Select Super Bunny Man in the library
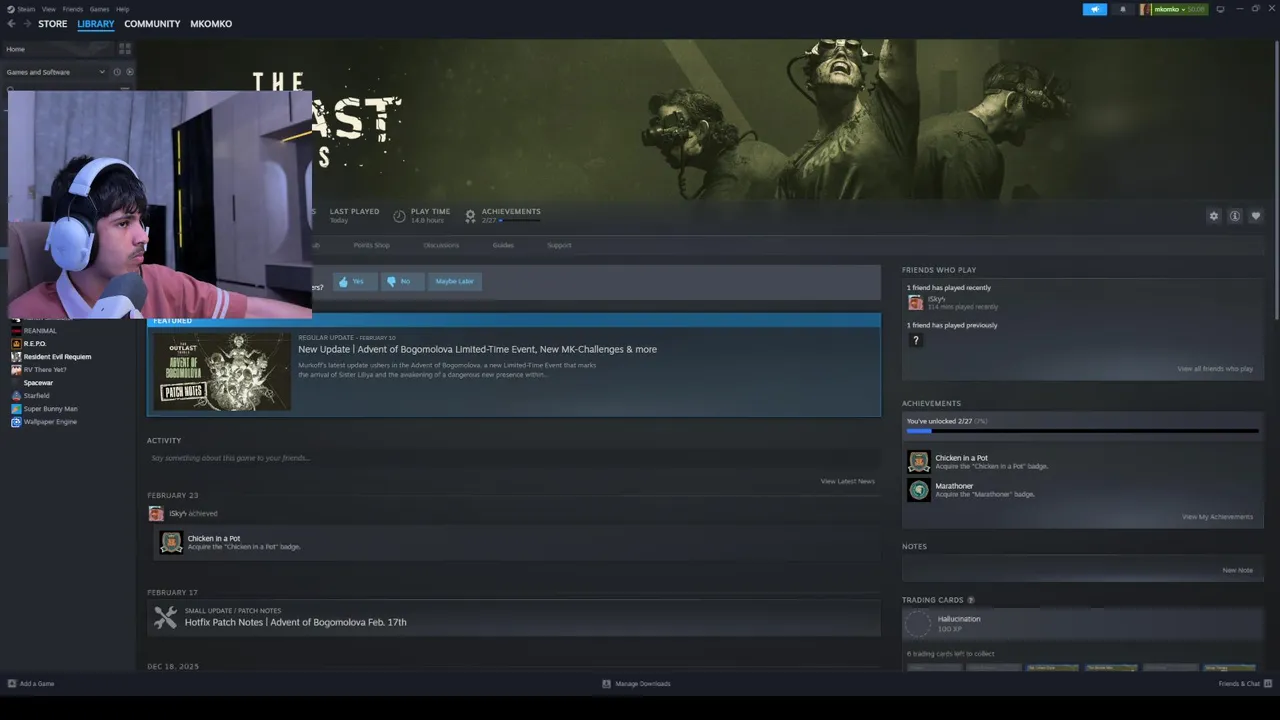The width and height of the screenshot is (1280, 720). 50,409
